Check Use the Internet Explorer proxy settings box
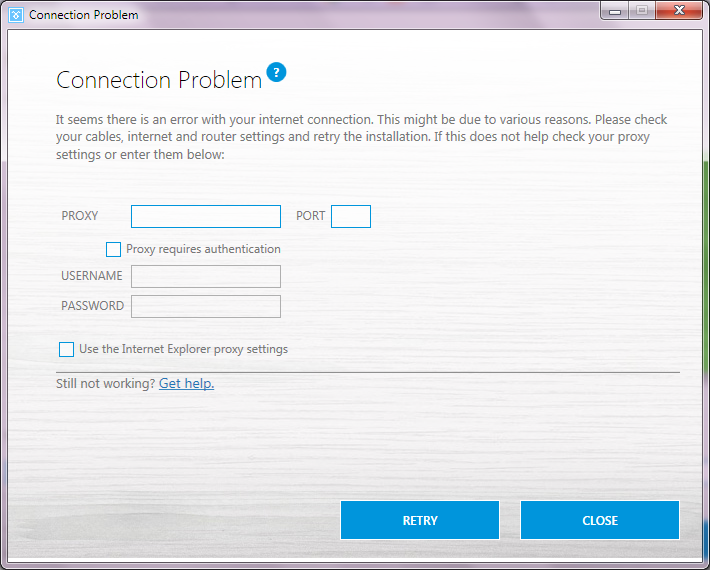This screenshot has width=710, height=570. pos(67,350)
